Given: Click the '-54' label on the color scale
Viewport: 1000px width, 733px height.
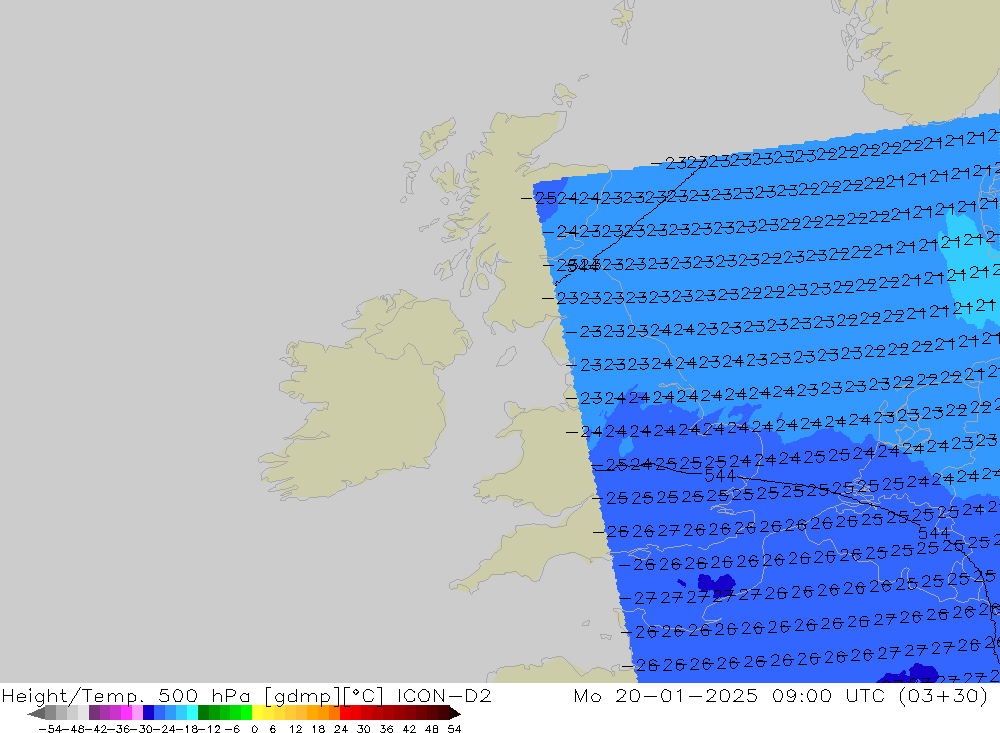Looking at the screenshot, I should click(x=49, y=729).
